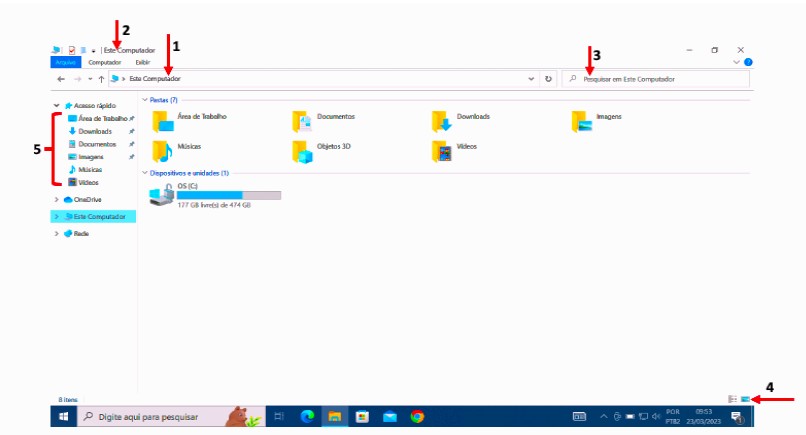This screenshot has width=806, height=435.
Task: Open Microsoft Store from the taskbar
Action: (362, 416)
